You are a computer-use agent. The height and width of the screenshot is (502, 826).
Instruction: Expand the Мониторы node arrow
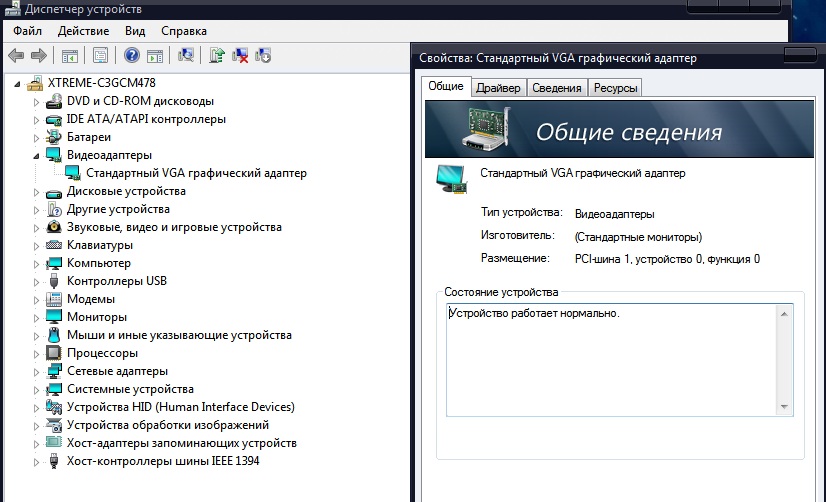click(36, 318)
